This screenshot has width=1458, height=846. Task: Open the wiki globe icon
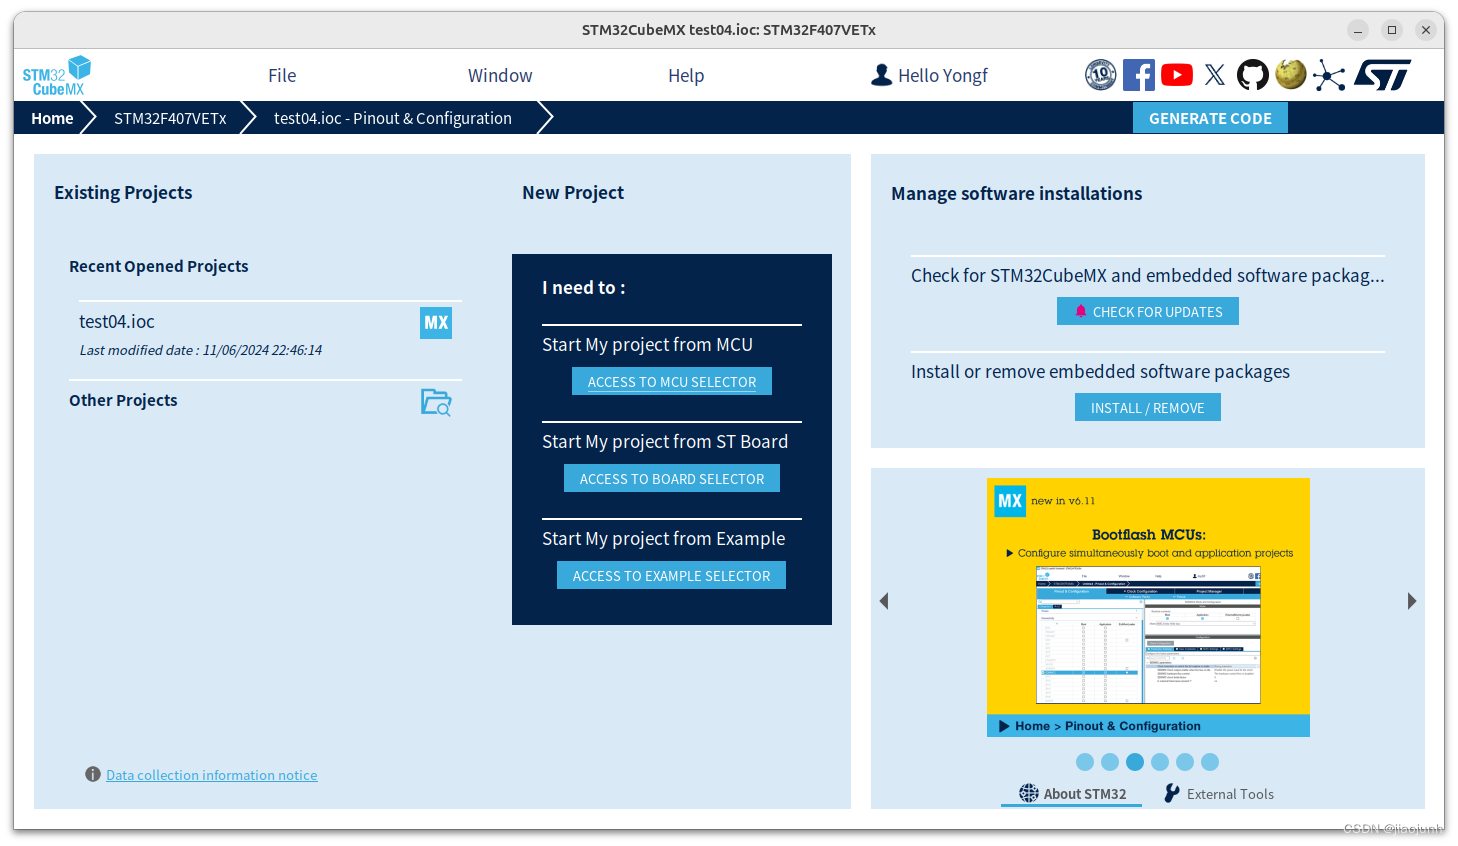pyautogui.click(x=1290, y=75)
